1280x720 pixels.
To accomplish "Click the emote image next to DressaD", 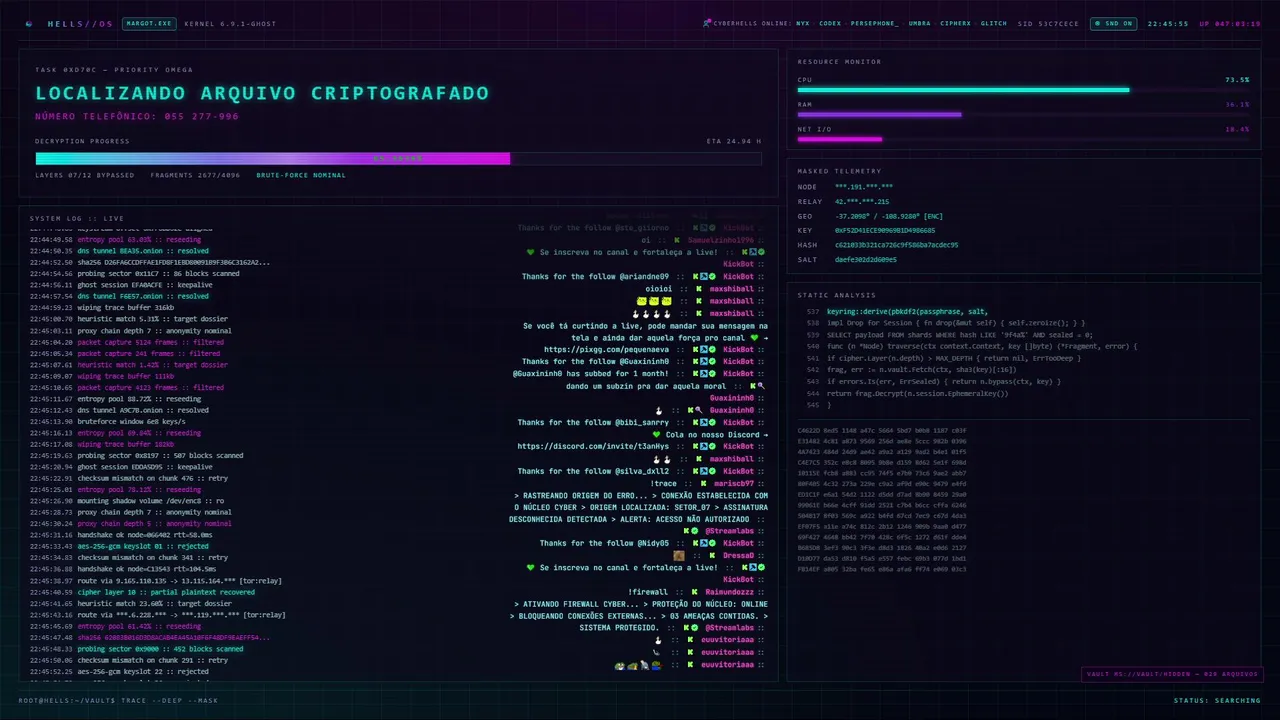I will [679, 556].
